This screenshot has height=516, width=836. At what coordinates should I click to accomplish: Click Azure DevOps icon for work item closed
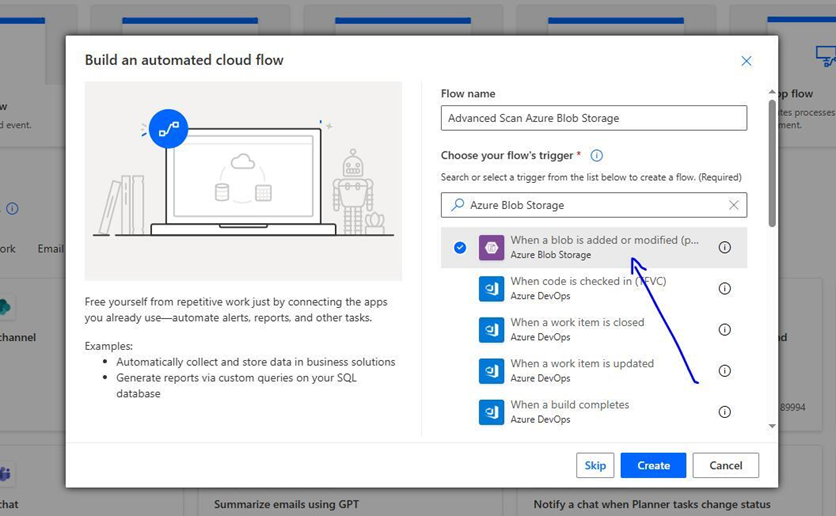tap(491, 329)
